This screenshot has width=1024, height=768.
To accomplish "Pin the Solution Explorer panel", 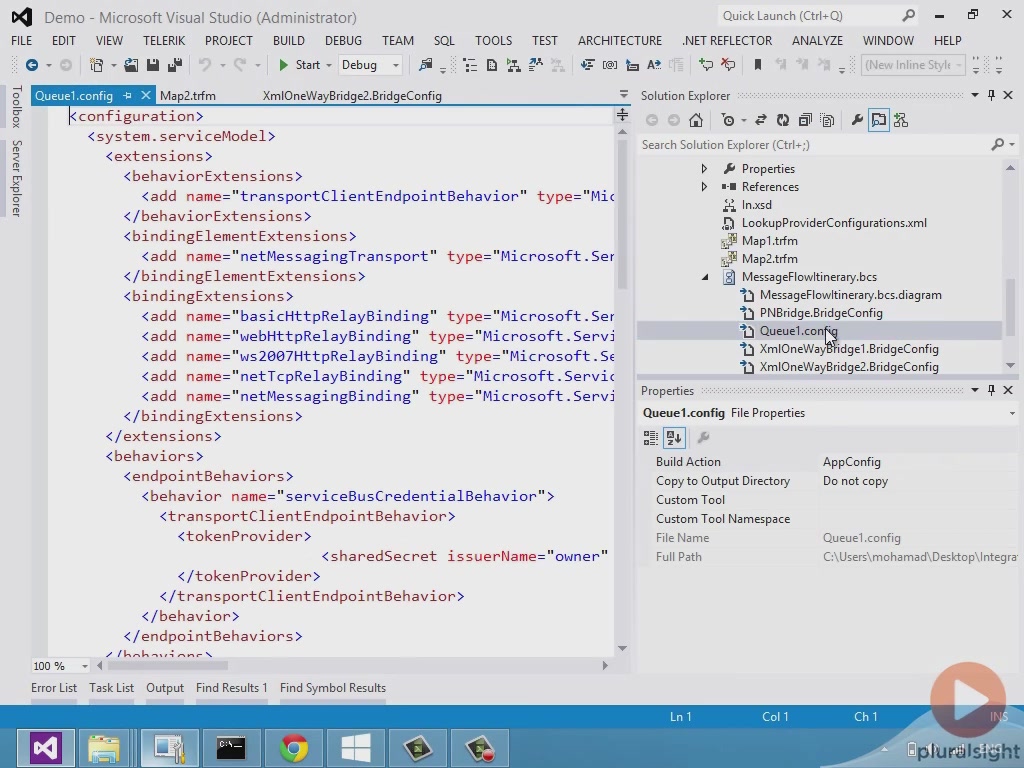I will [991, 95].
